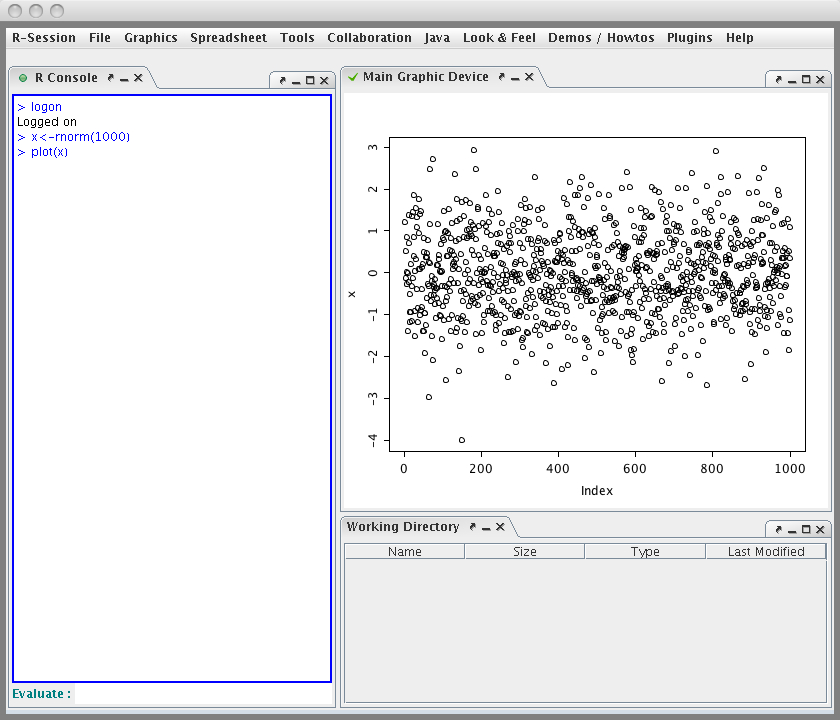Open the Graphics menu
The height and width of the screenshot is (720, 840).
pyautogui.click(x=150, y=38)
